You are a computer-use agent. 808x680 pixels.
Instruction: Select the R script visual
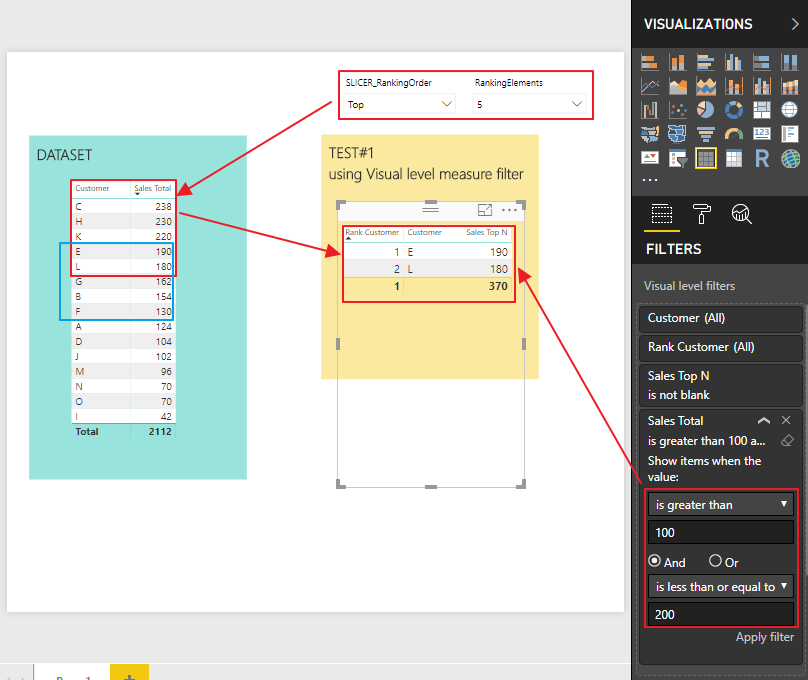(762, 158)
